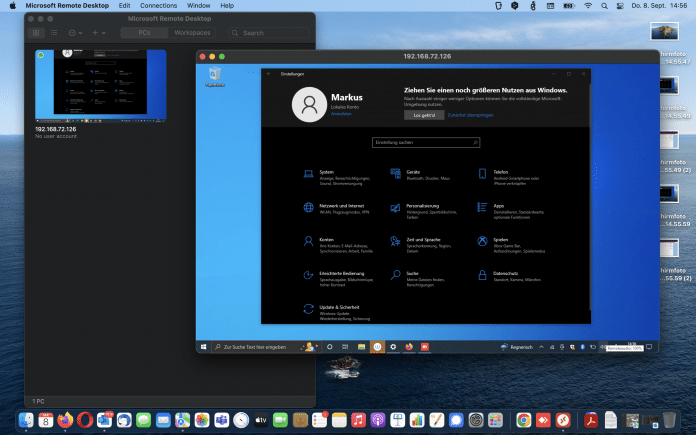Open Netzwerk und Internet settings
This screenshot has width=696, height=435.
[x=336, y=208]
